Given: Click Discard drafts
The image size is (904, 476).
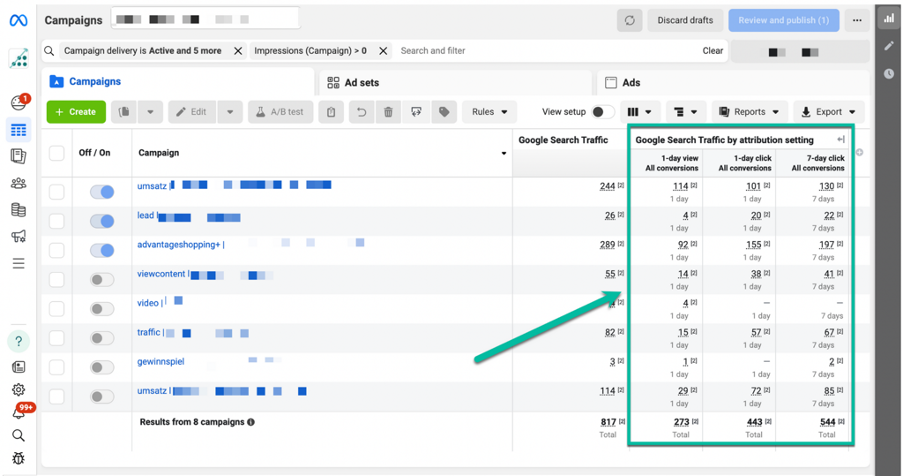Looking at the screenshot, I should pos(685,20).
